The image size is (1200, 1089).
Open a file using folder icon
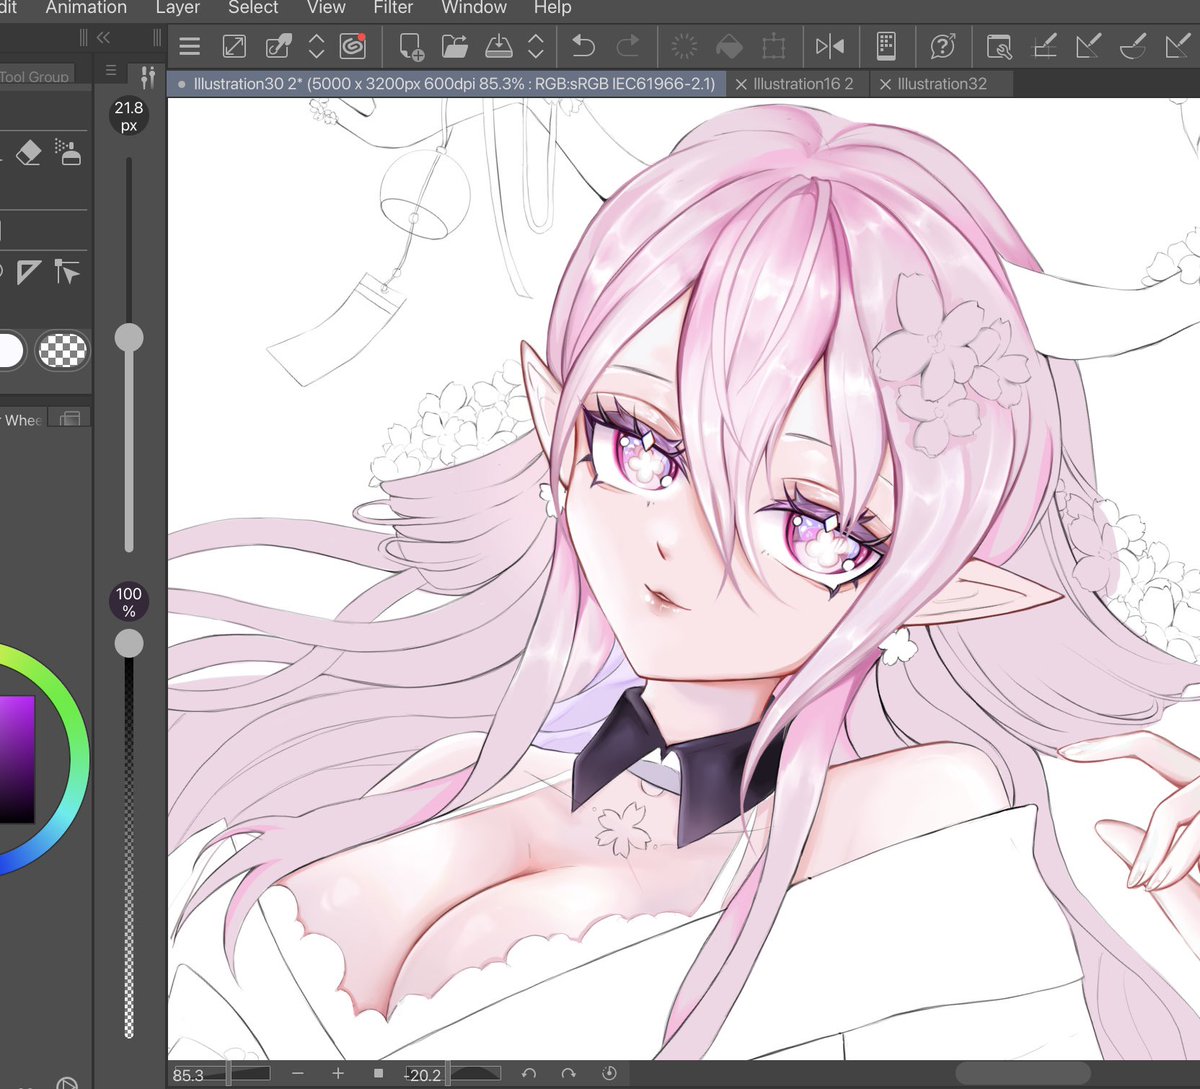pos(455,46)
